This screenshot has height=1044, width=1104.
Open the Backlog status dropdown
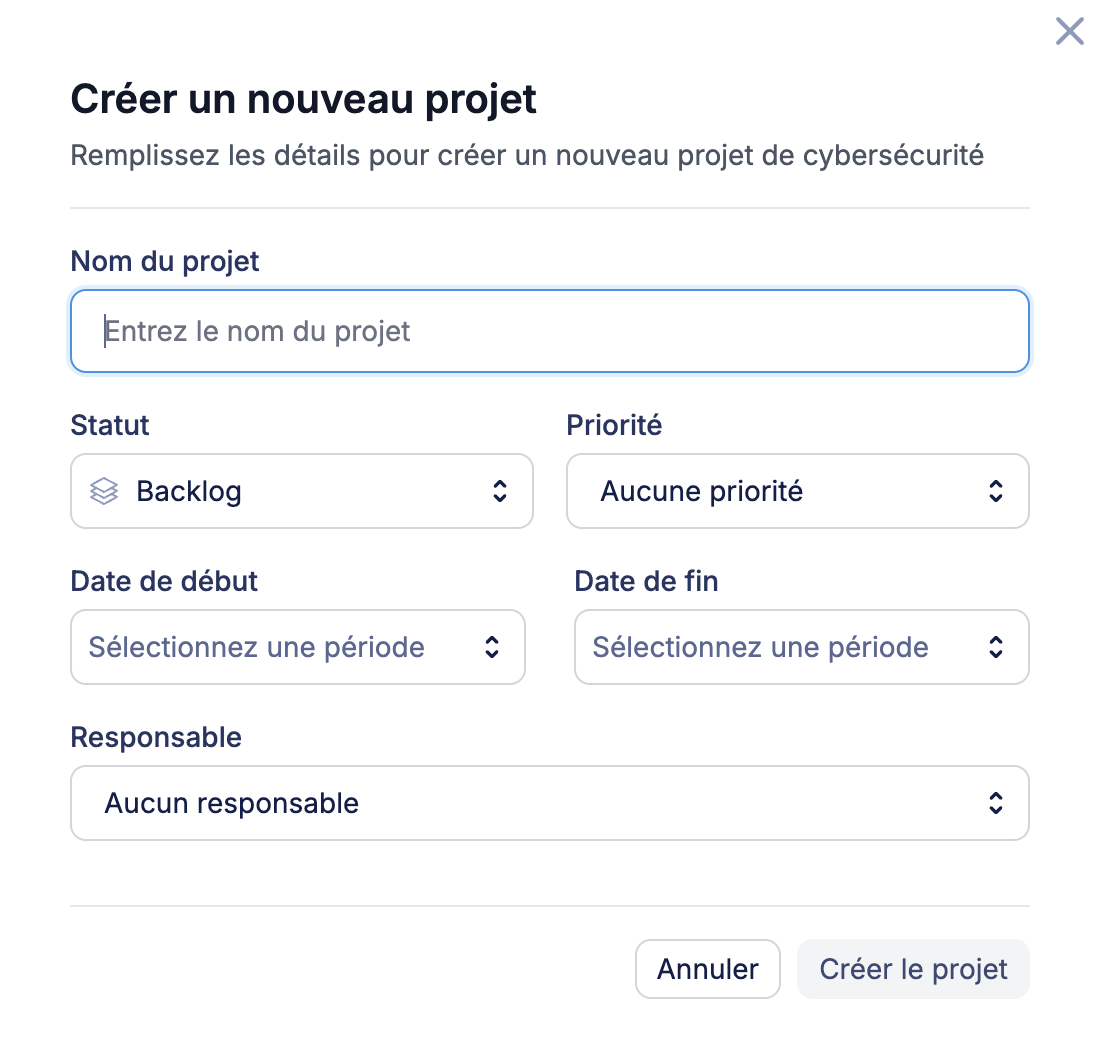click(301, 491)
